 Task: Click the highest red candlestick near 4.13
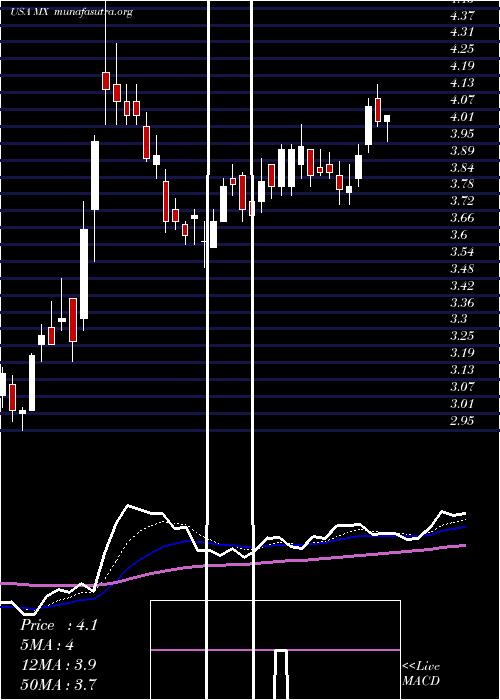pyautogui.click(x=106, y=81)
